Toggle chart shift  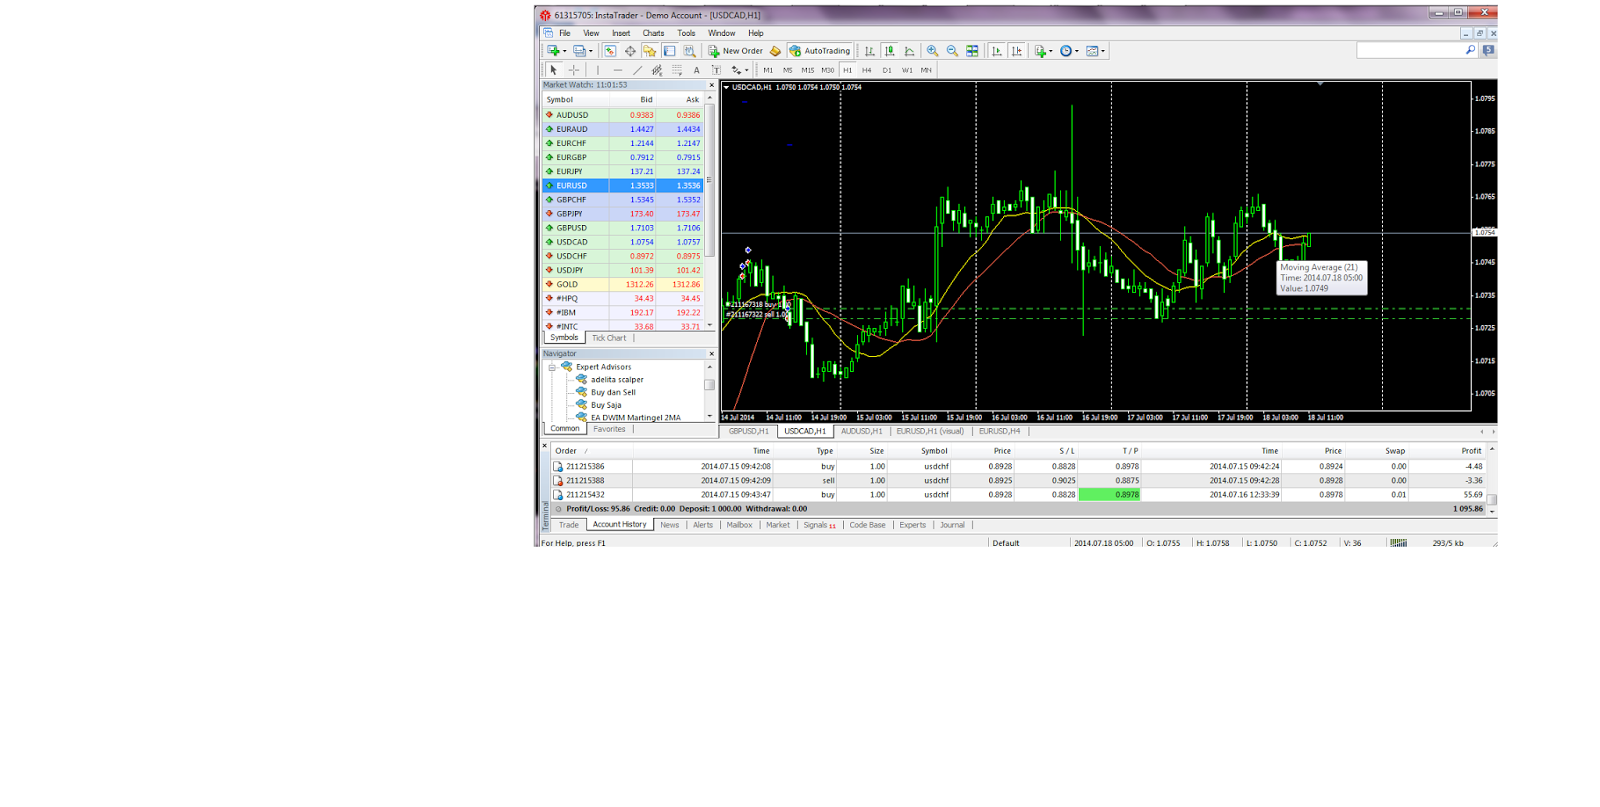point(1017,51)
